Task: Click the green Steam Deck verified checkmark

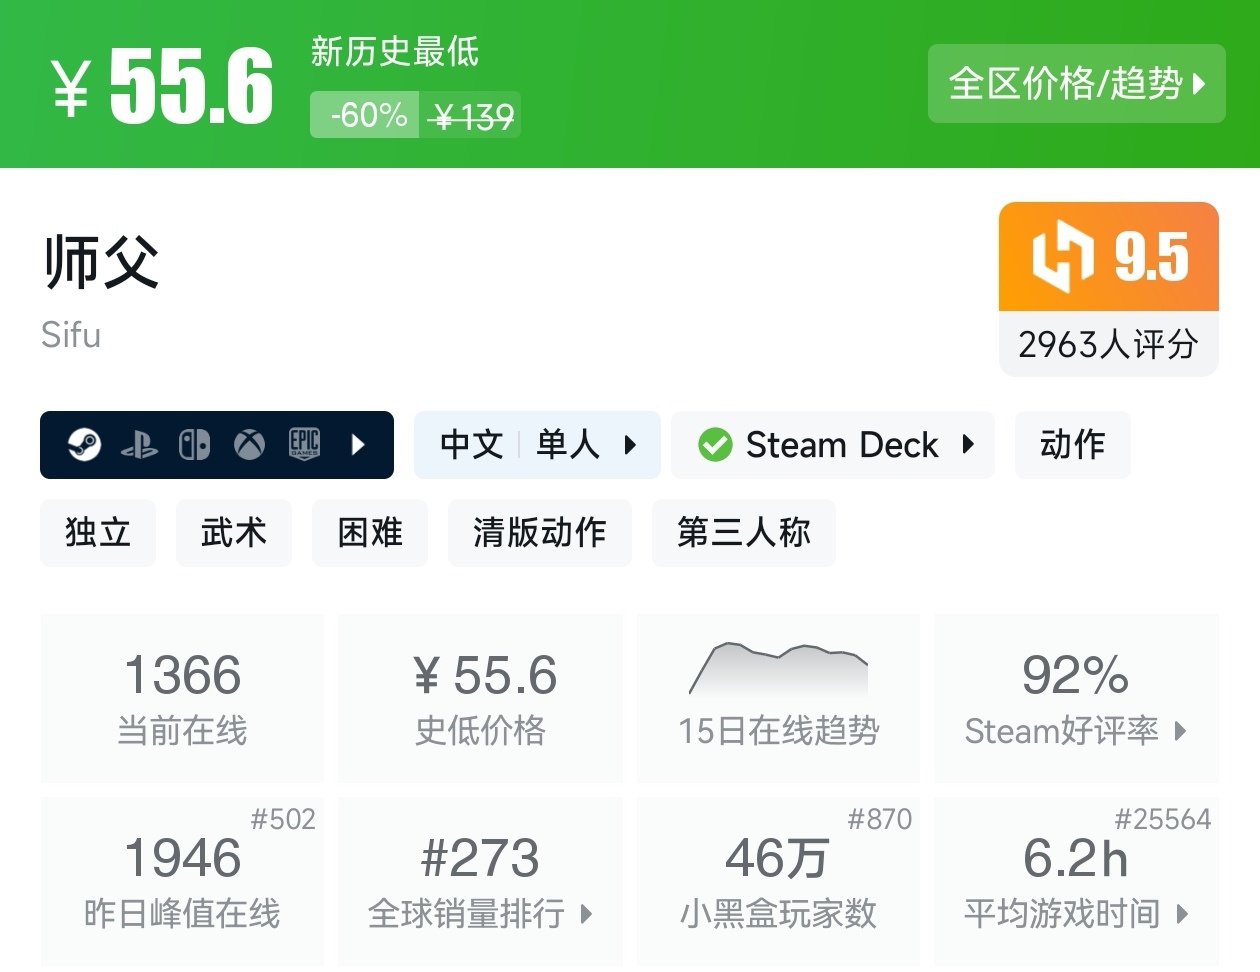Action: click(x=715, y=445)
